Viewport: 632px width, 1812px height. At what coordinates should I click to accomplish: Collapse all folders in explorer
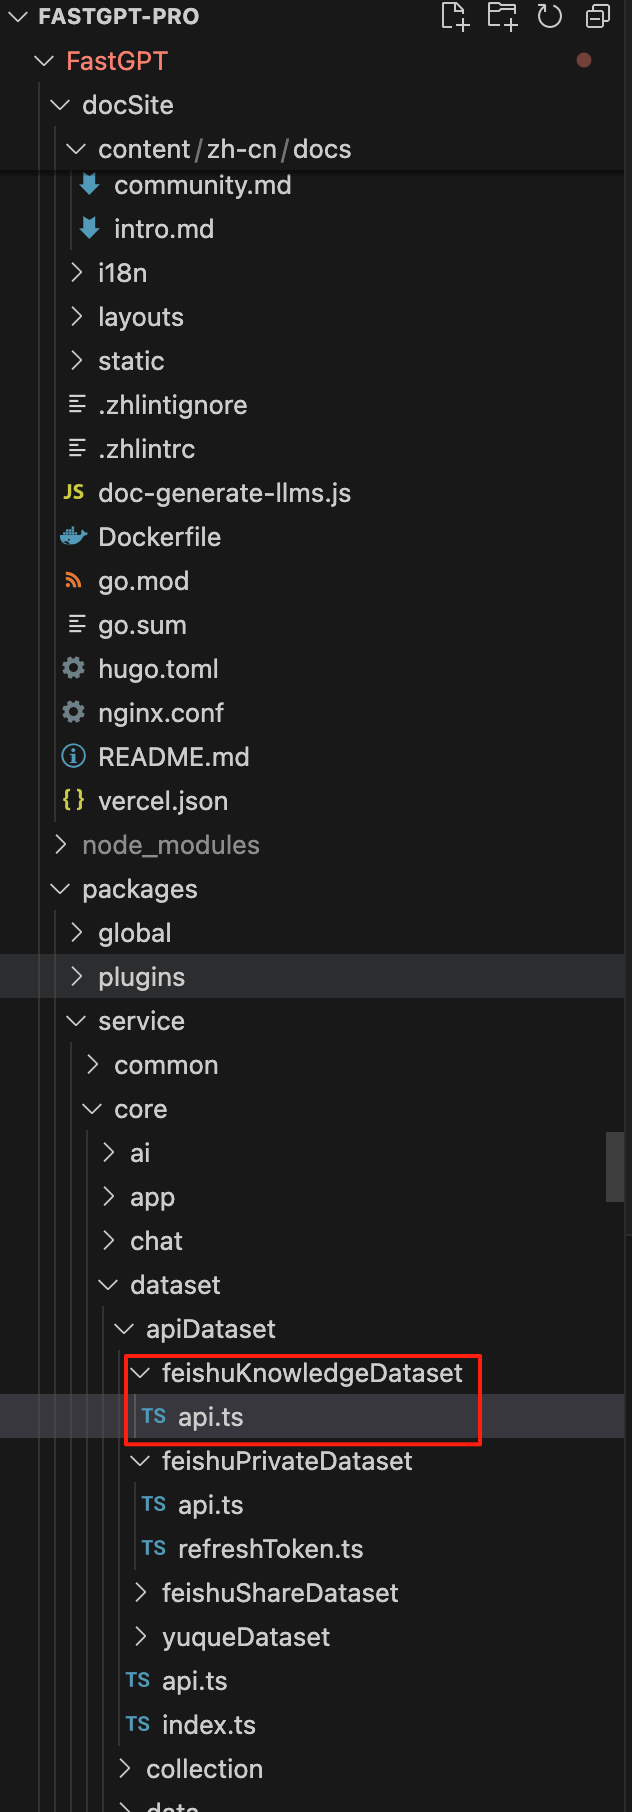(x=598, y=16)
